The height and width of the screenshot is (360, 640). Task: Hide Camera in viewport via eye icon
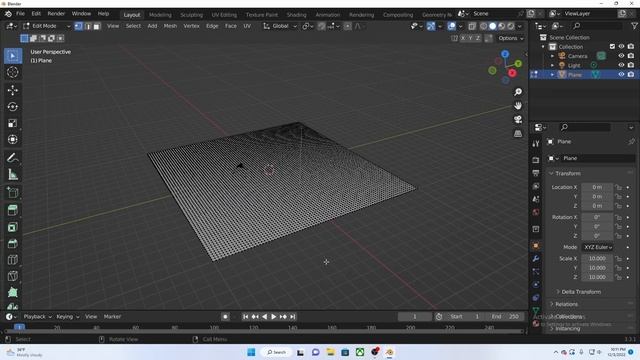(621, 56)
